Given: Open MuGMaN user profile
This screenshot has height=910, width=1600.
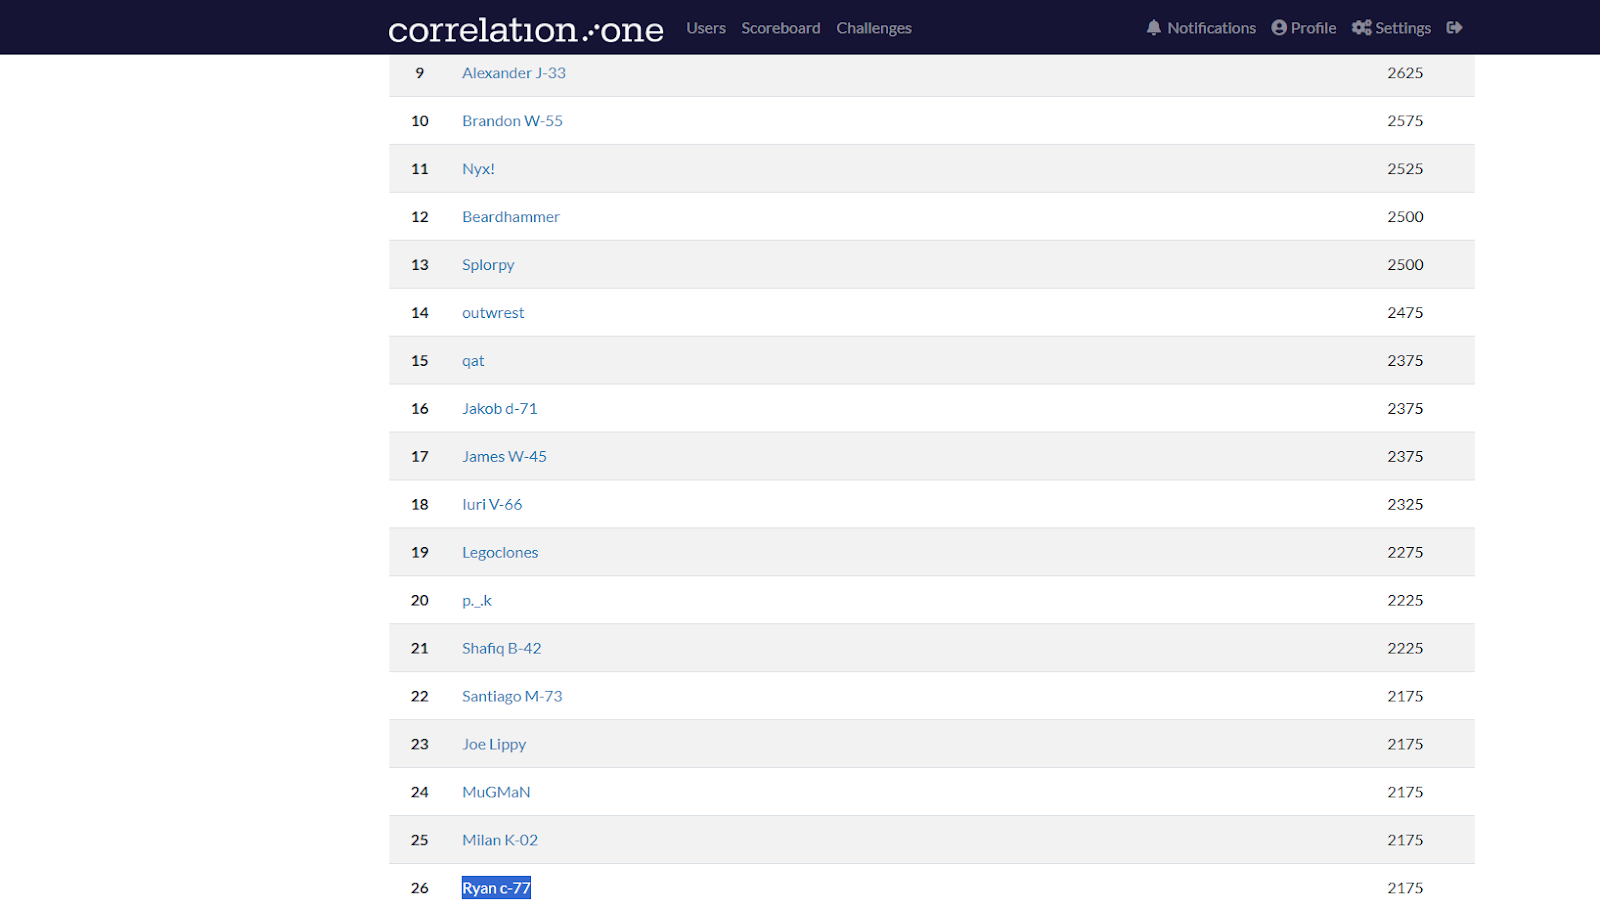Looking at the screenshot, I should coord(496,792).
